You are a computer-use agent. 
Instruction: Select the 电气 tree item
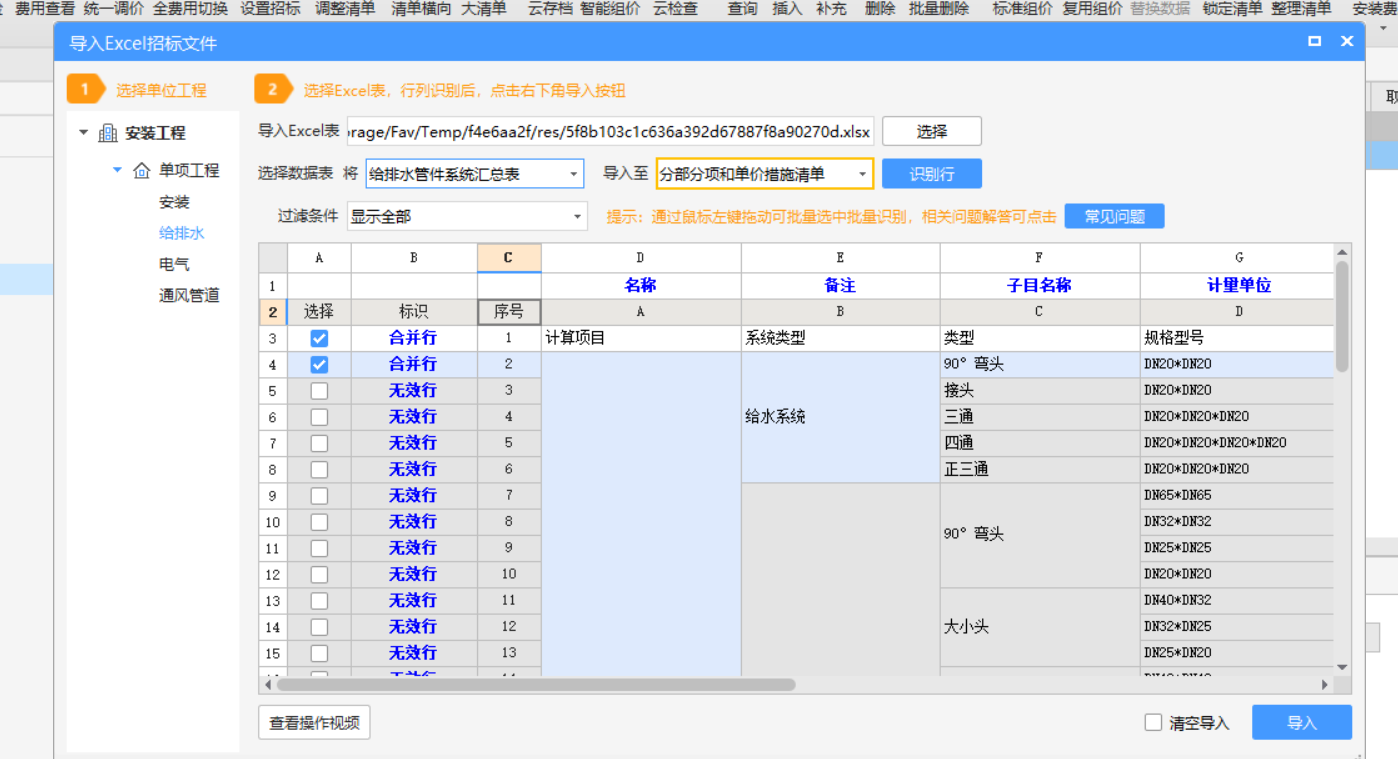point(174,265)
